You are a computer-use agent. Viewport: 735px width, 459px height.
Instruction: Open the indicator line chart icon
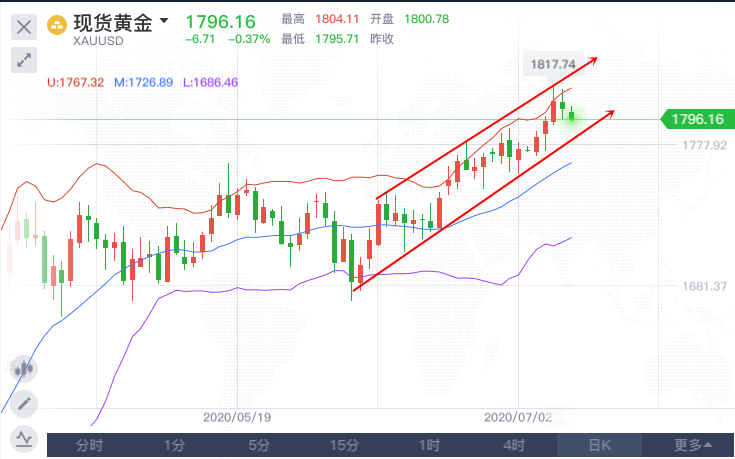pos(22,438)
